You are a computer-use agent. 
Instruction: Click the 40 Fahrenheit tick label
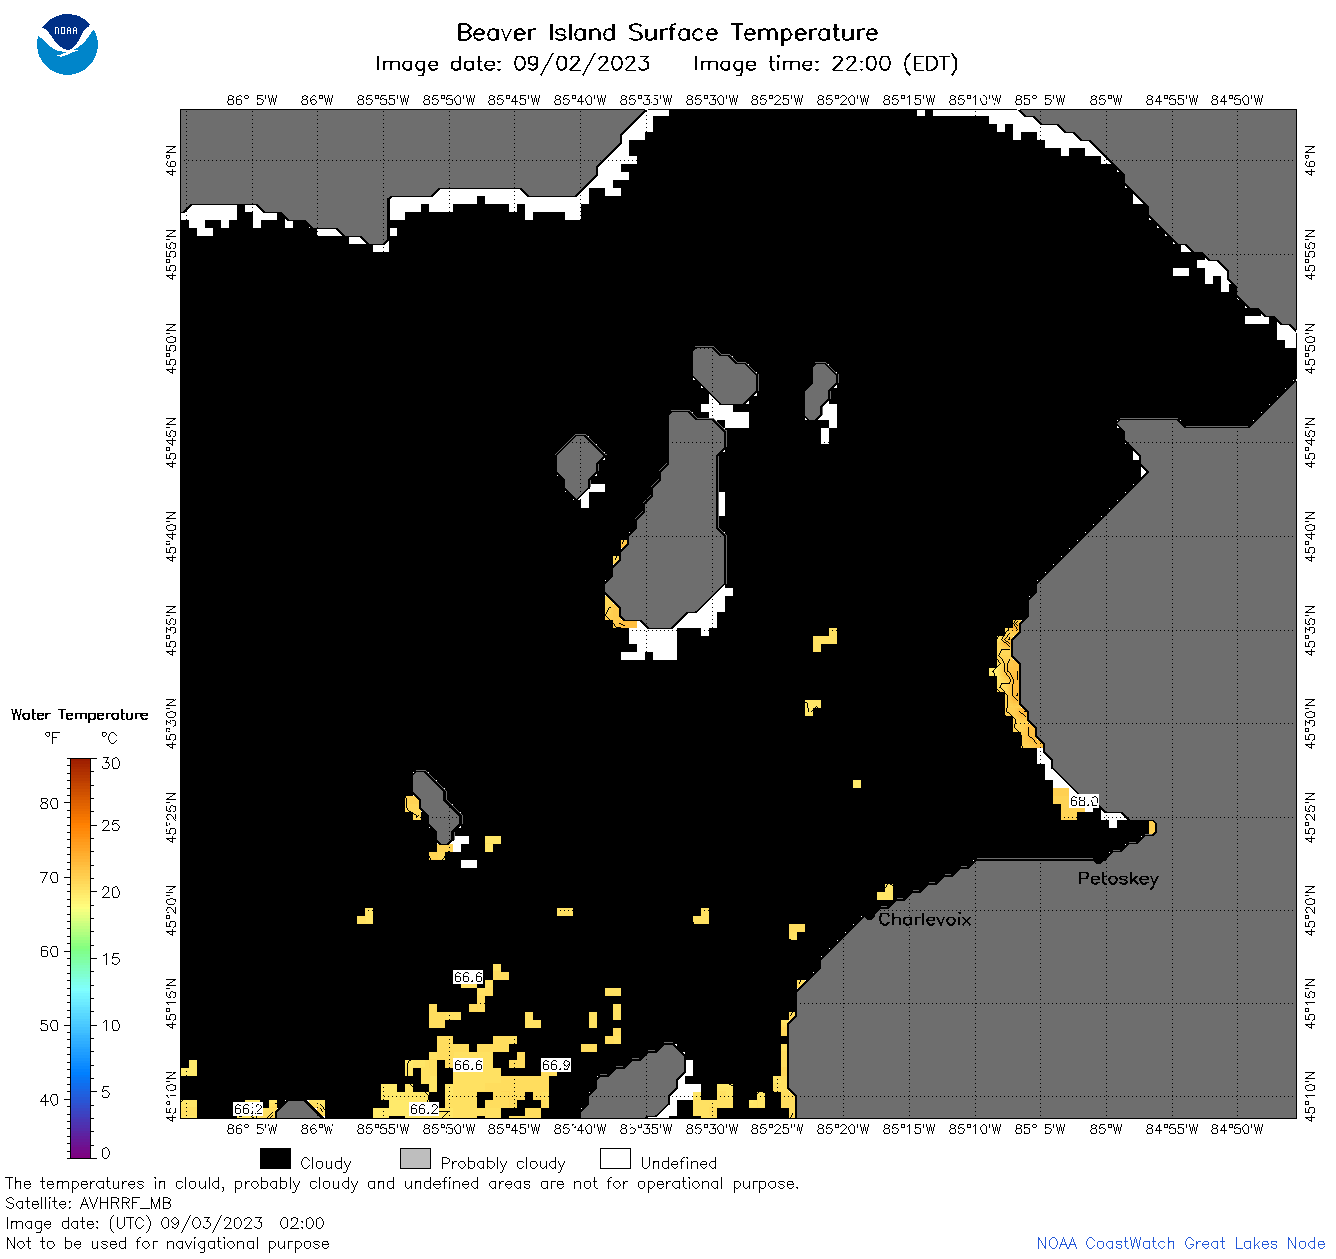(x=49, y=1099)
